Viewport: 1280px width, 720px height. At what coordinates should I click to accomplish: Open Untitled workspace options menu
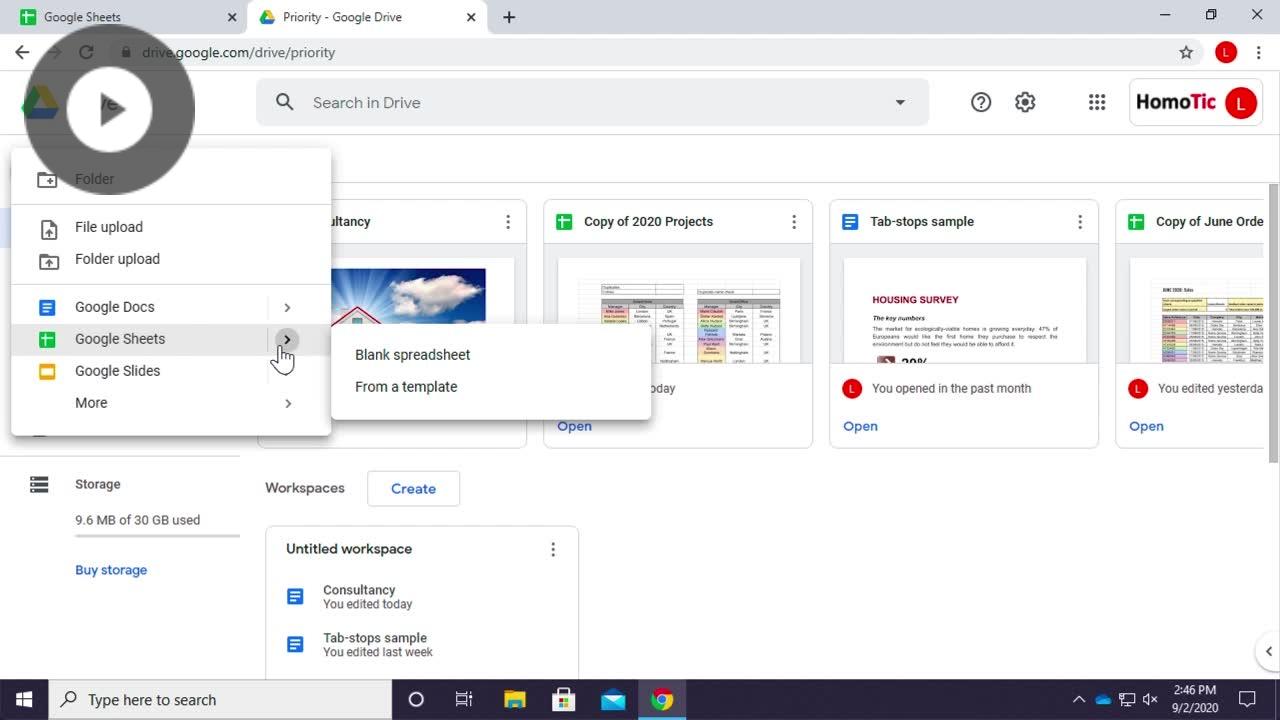pyautogui.click(x=553, y=549)
